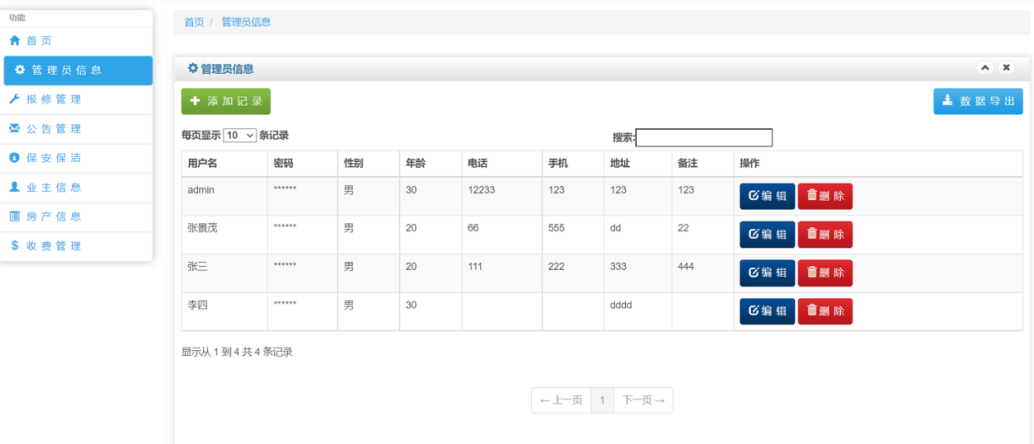Sort by the 密码 column header
The height and width of the screenshot is (444, 1034).
pos(303,164)
